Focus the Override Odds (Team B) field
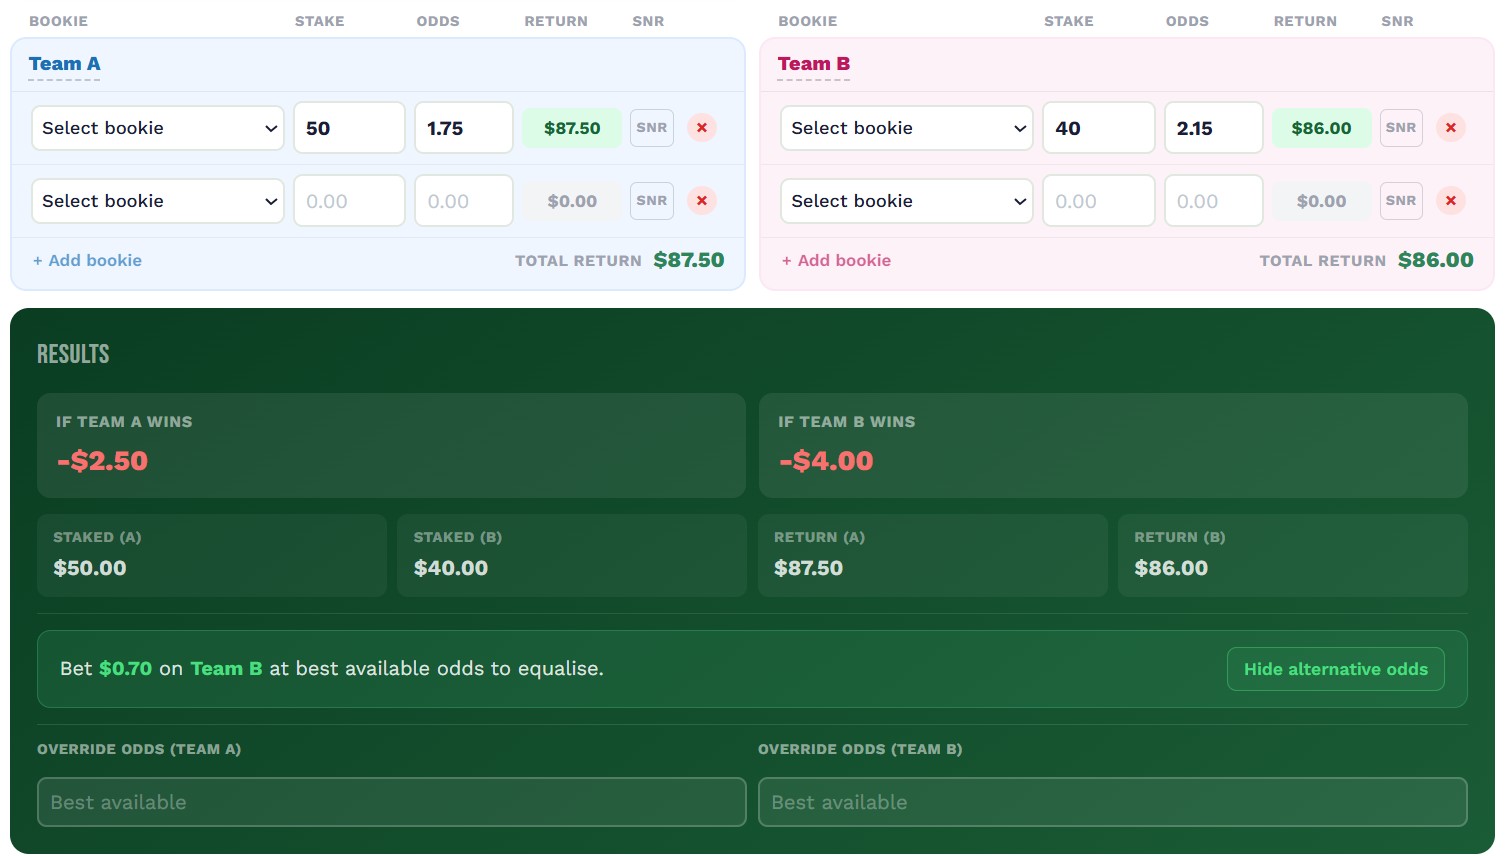Screen dimensions: 1506x856 pyautogui.click(x=1113, y=802)
